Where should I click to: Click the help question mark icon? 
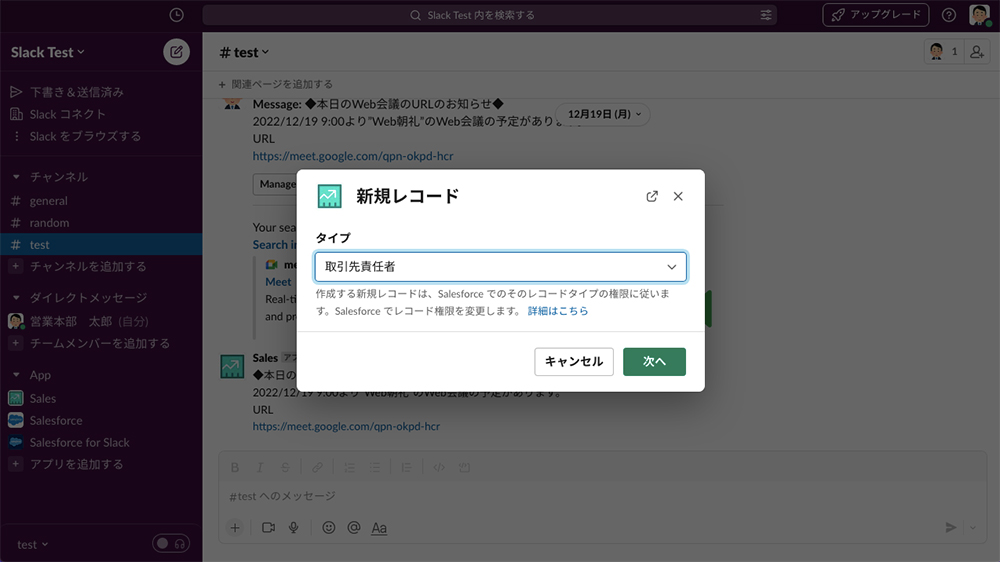[x=949, y=15]
